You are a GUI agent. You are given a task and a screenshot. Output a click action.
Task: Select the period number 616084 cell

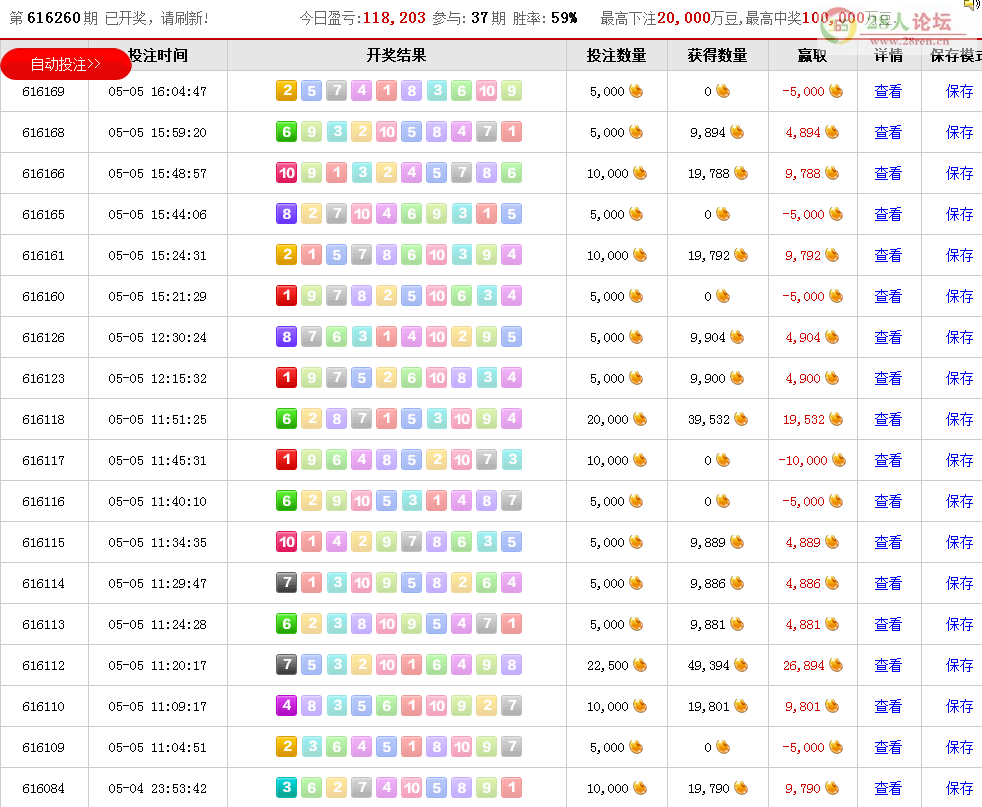[44, 788]
